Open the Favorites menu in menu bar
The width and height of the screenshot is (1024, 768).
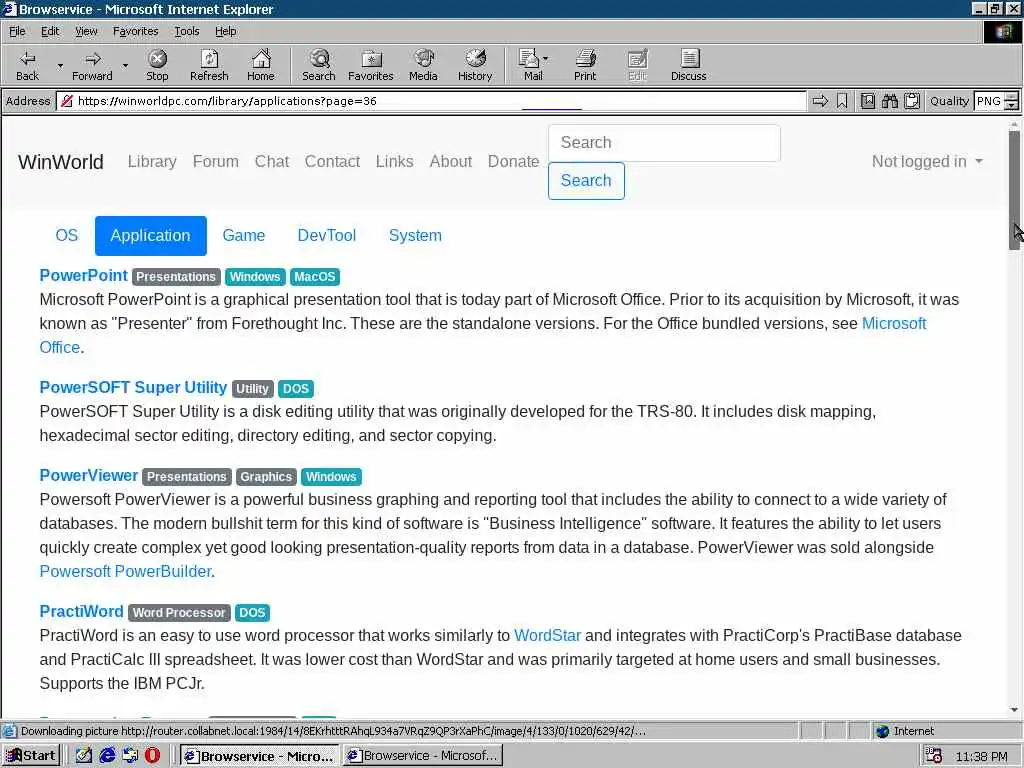[x=135, y=31]
